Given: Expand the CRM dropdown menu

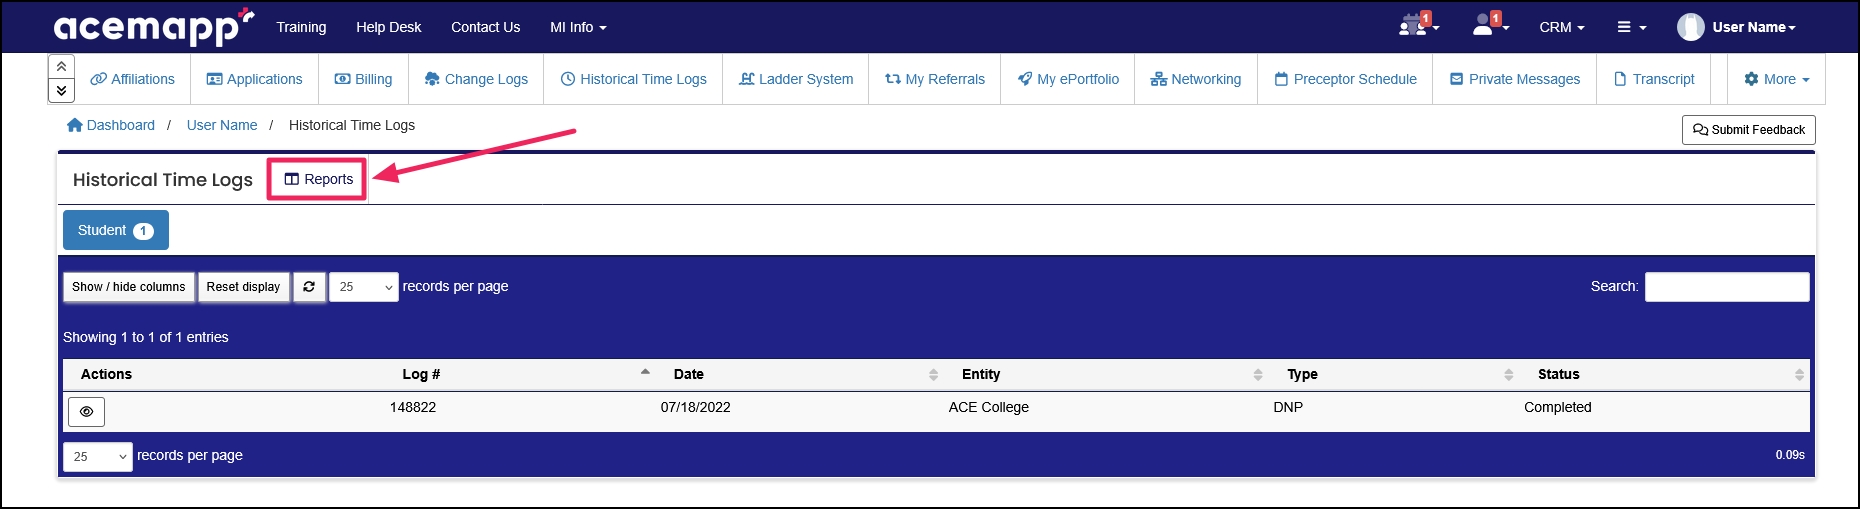Looking at the screenshot, I should click(1561, 27).
